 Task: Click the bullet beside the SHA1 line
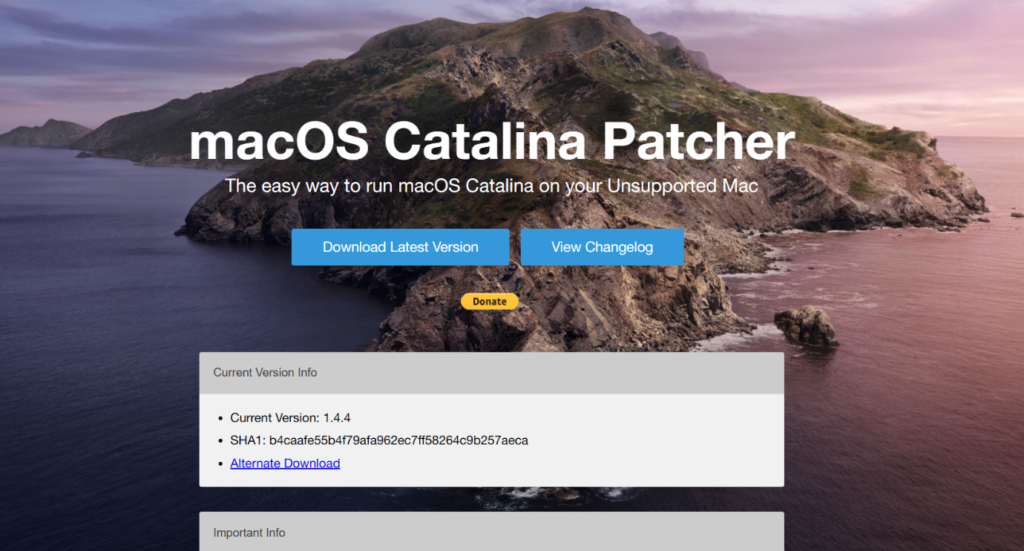[220, 441]
